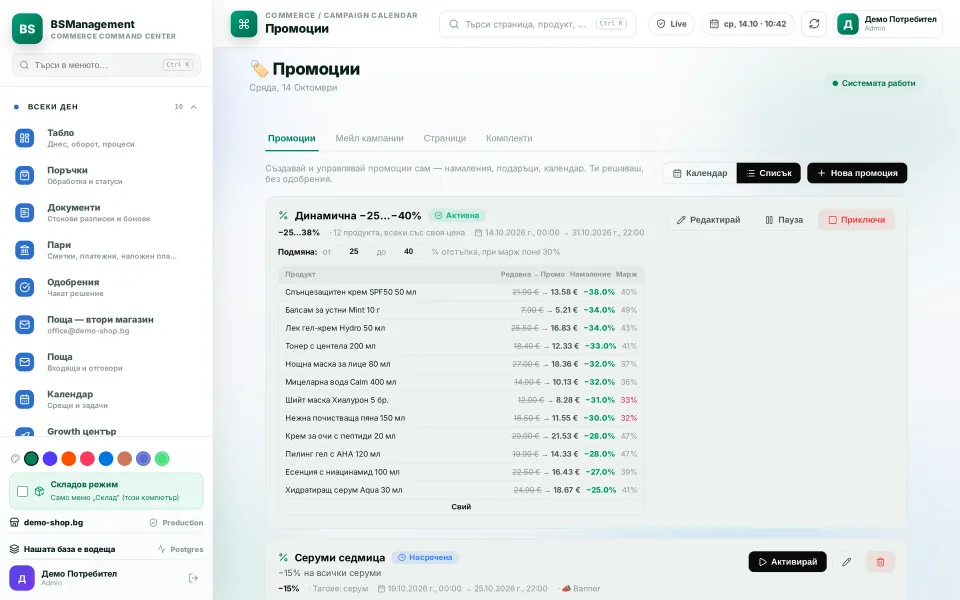Click the theme palette icon

point(15,459)
